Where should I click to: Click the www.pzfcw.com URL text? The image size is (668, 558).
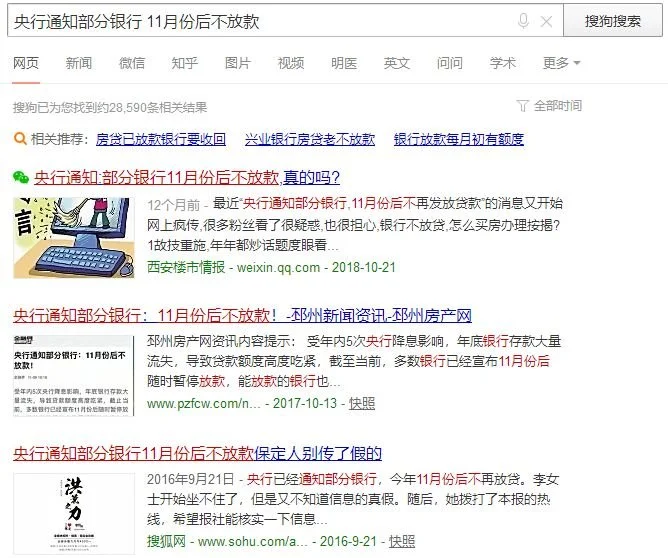click(x=204, y=403)
